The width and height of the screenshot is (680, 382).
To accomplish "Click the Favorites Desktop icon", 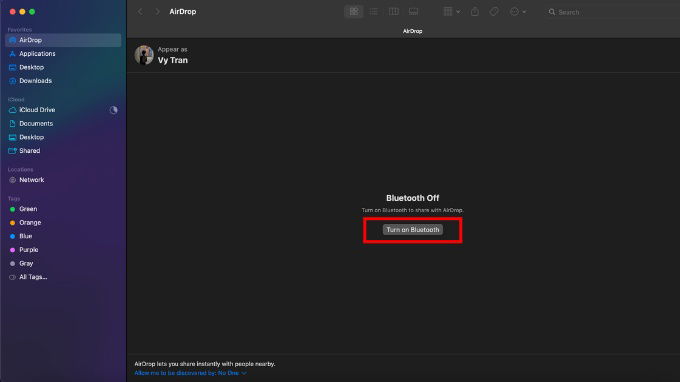I will pyautogui.click(x=13, y=68).
